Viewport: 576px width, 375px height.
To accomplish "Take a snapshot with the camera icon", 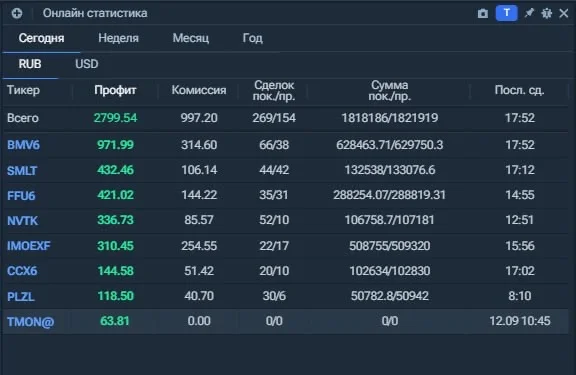I will point(483,14).
